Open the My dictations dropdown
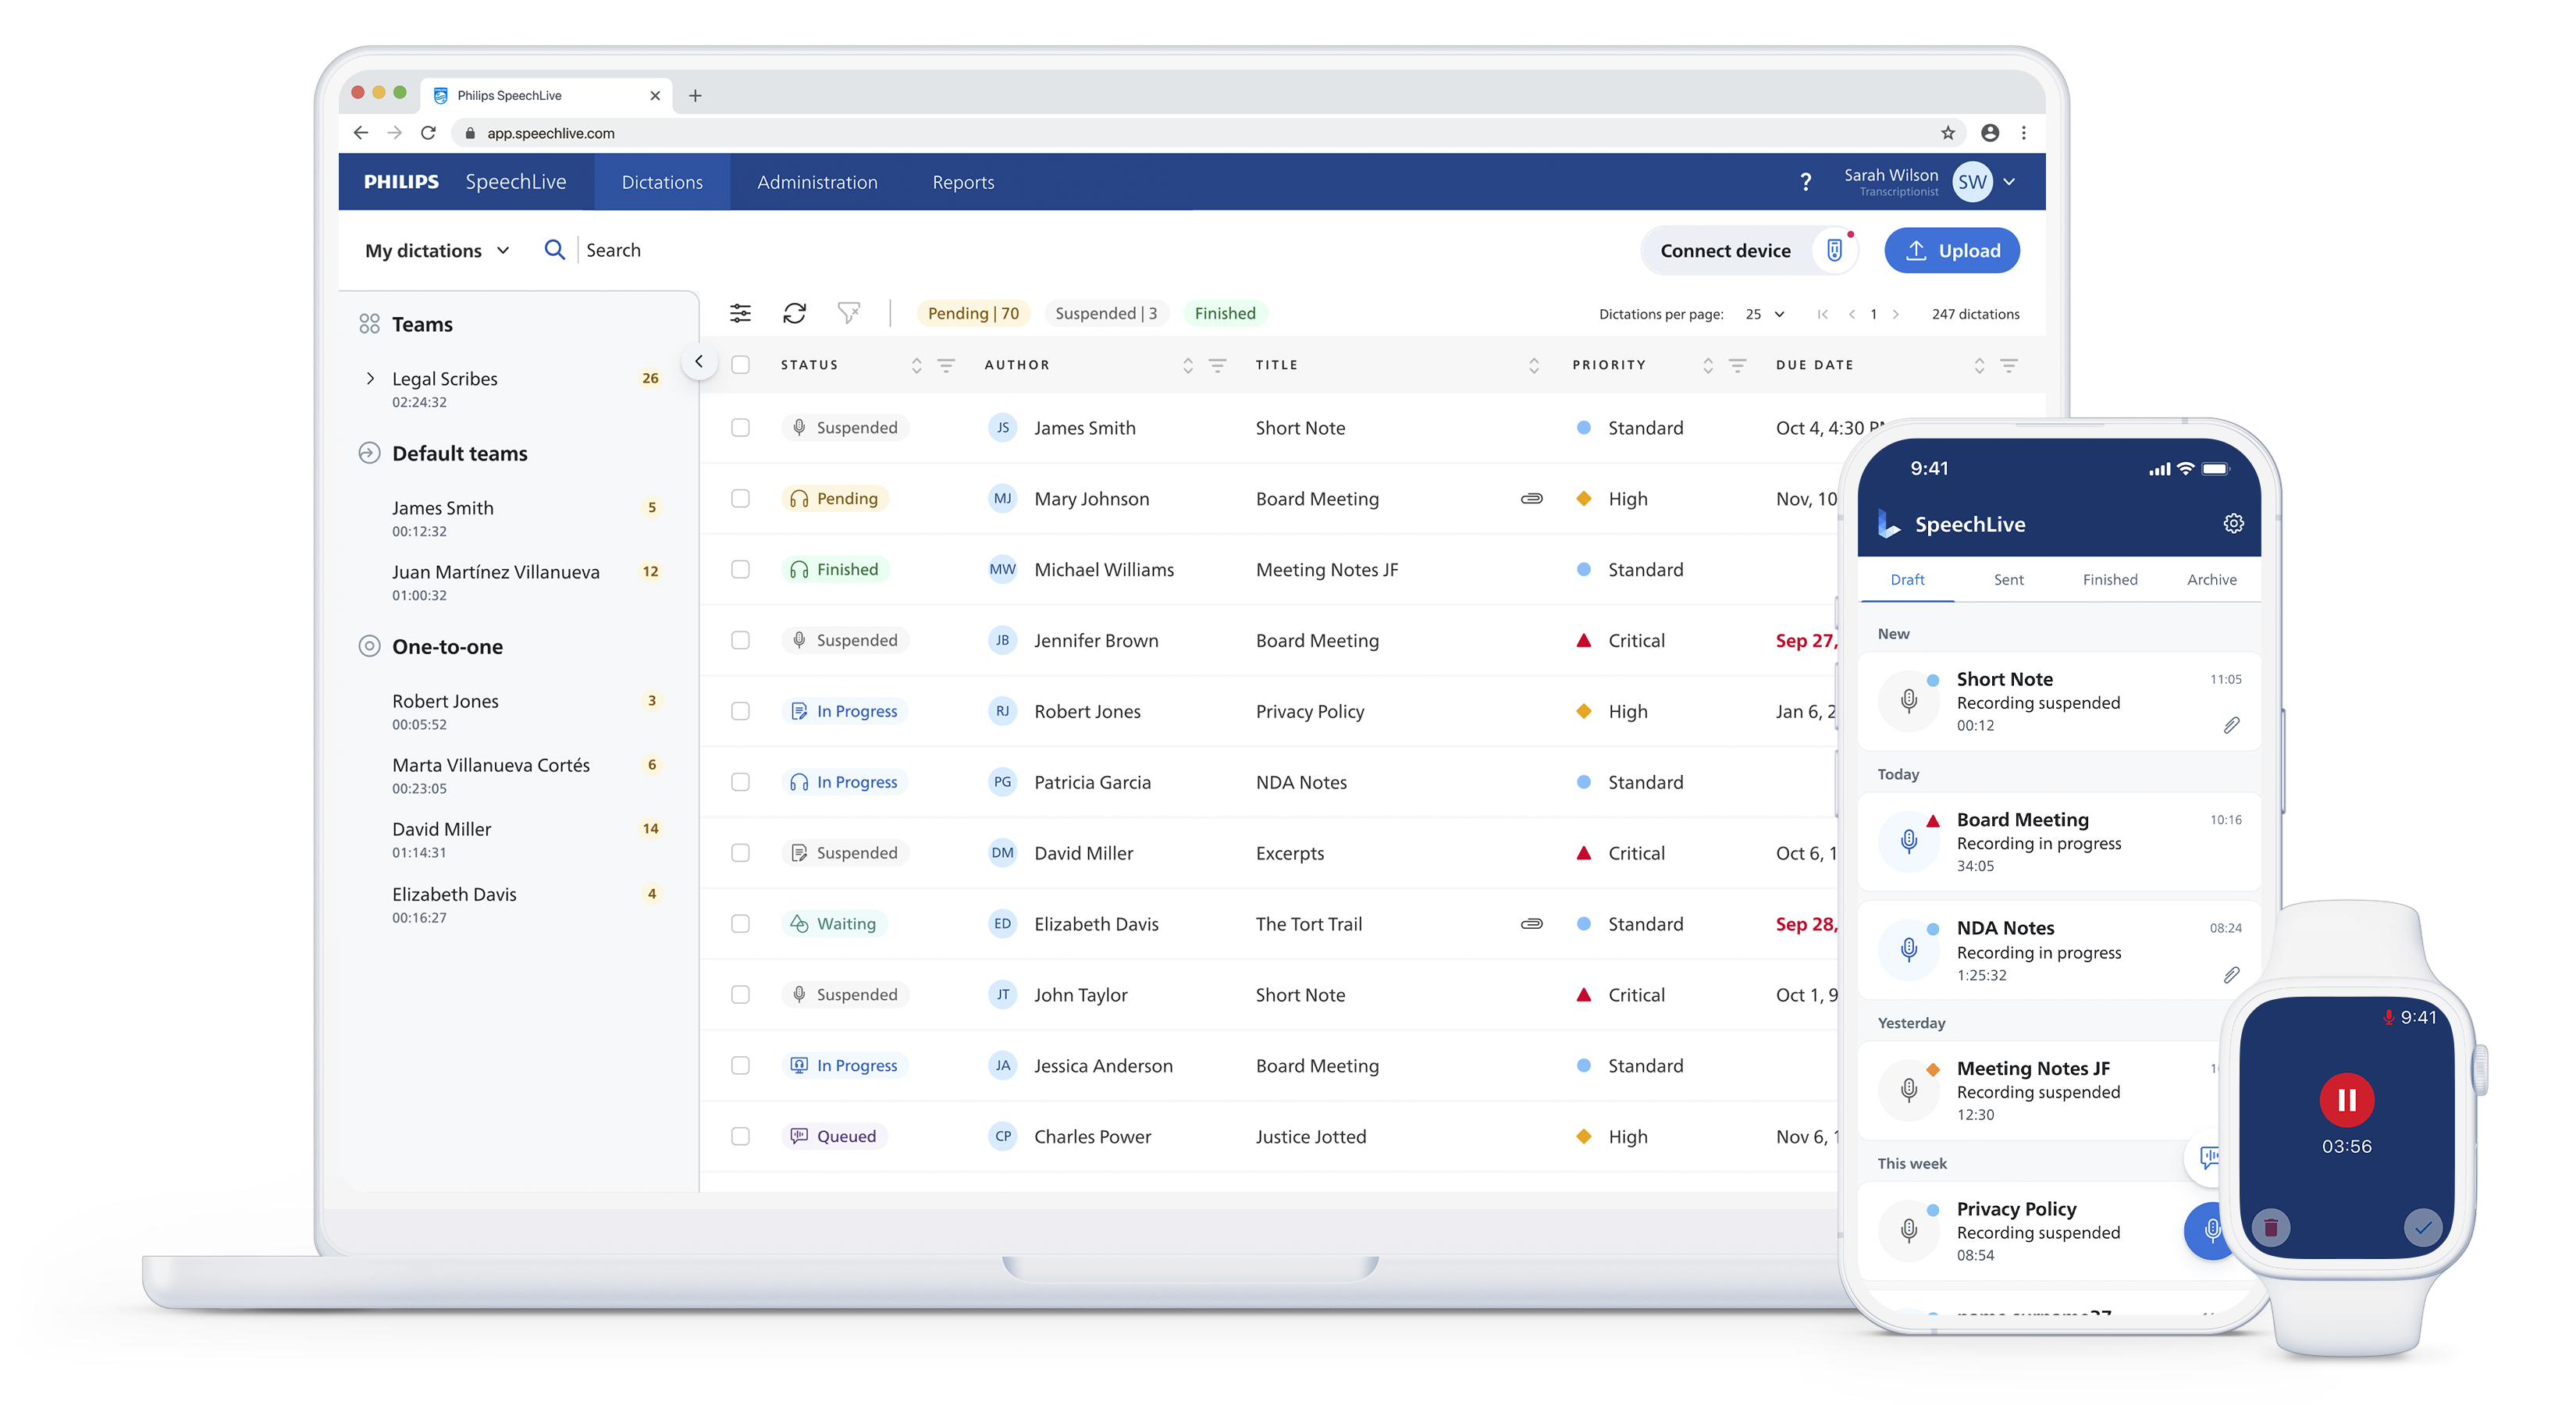The width and height of the screenshot is (2576, 1405). pos(436,250)
